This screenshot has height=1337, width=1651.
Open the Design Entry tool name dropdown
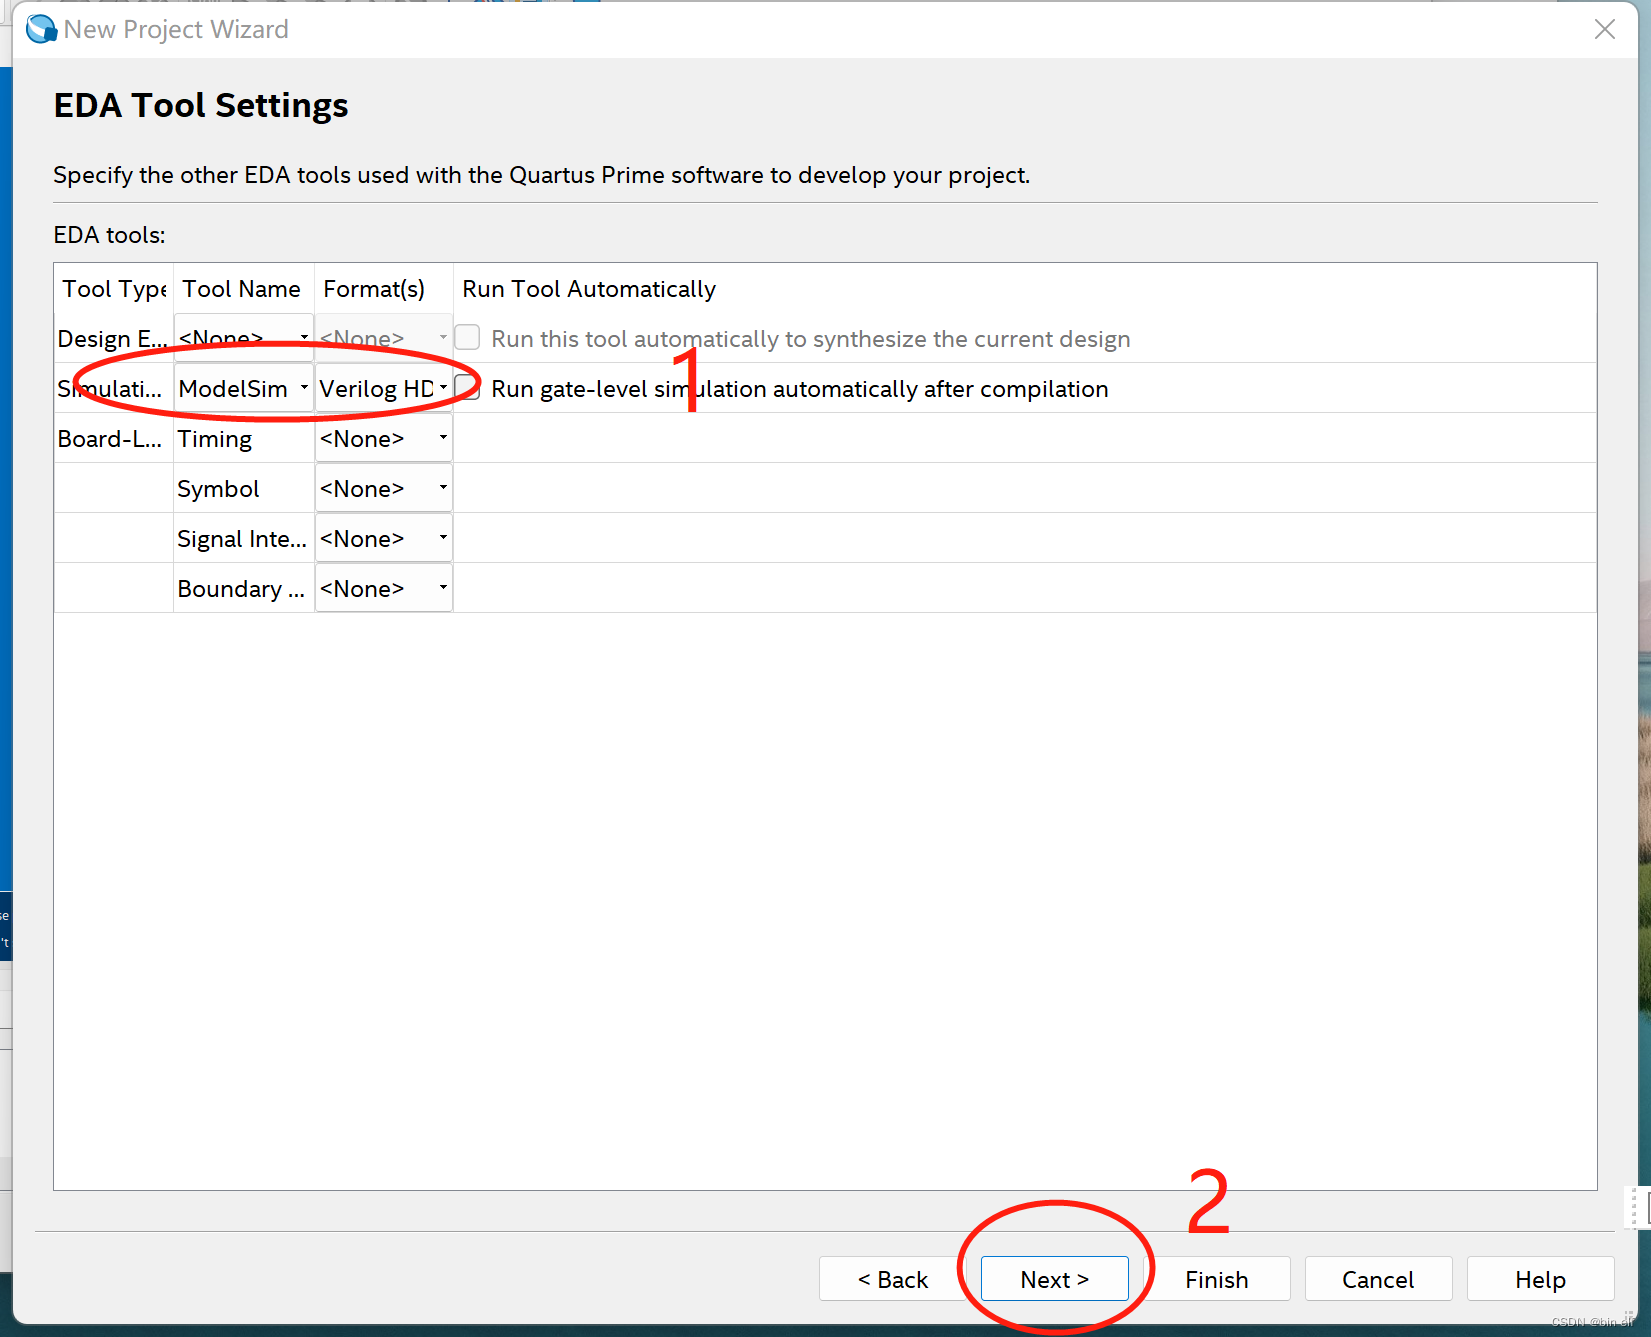(244, 338)
